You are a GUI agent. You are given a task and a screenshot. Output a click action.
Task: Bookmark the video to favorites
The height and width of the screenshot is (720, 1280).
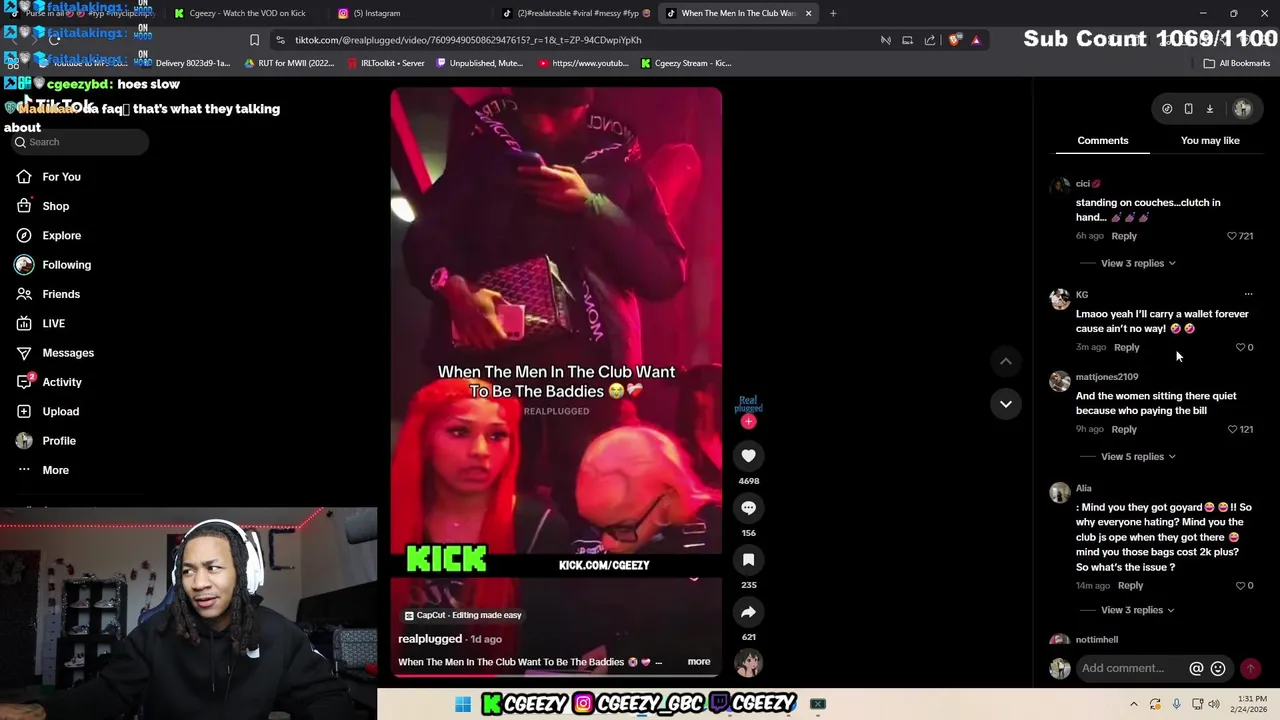[748, 560]
